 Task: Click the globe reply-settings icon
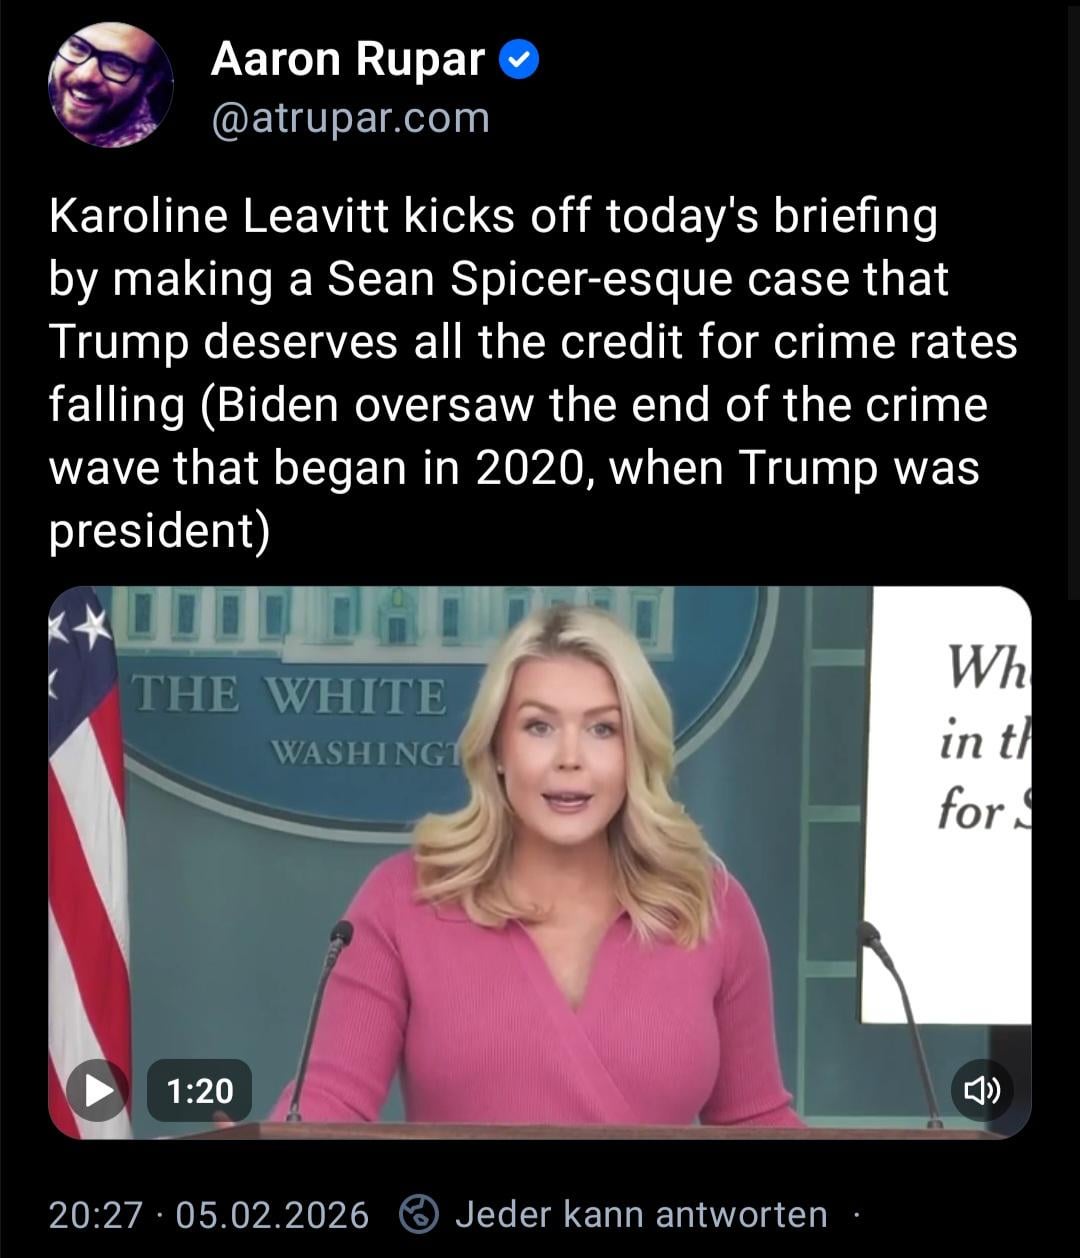[419, 1215]
